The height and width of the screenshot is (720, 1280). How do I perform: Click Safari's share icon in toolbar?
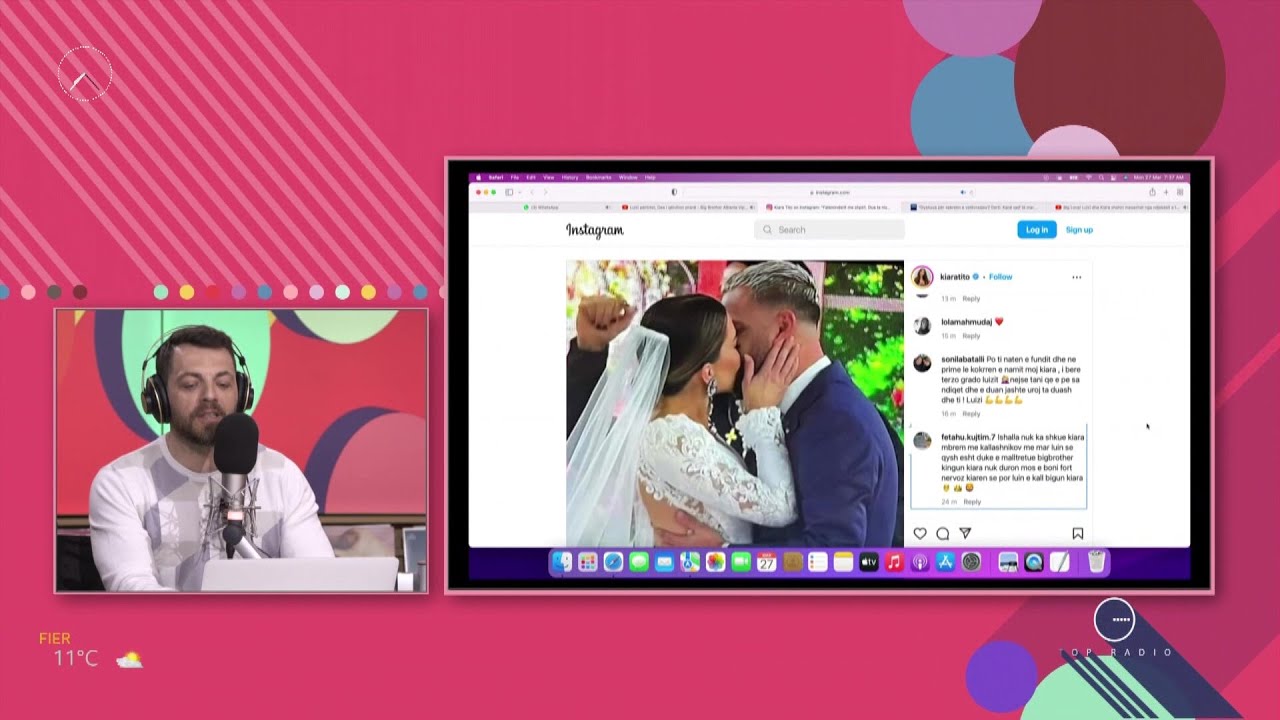pos(1152,192)
